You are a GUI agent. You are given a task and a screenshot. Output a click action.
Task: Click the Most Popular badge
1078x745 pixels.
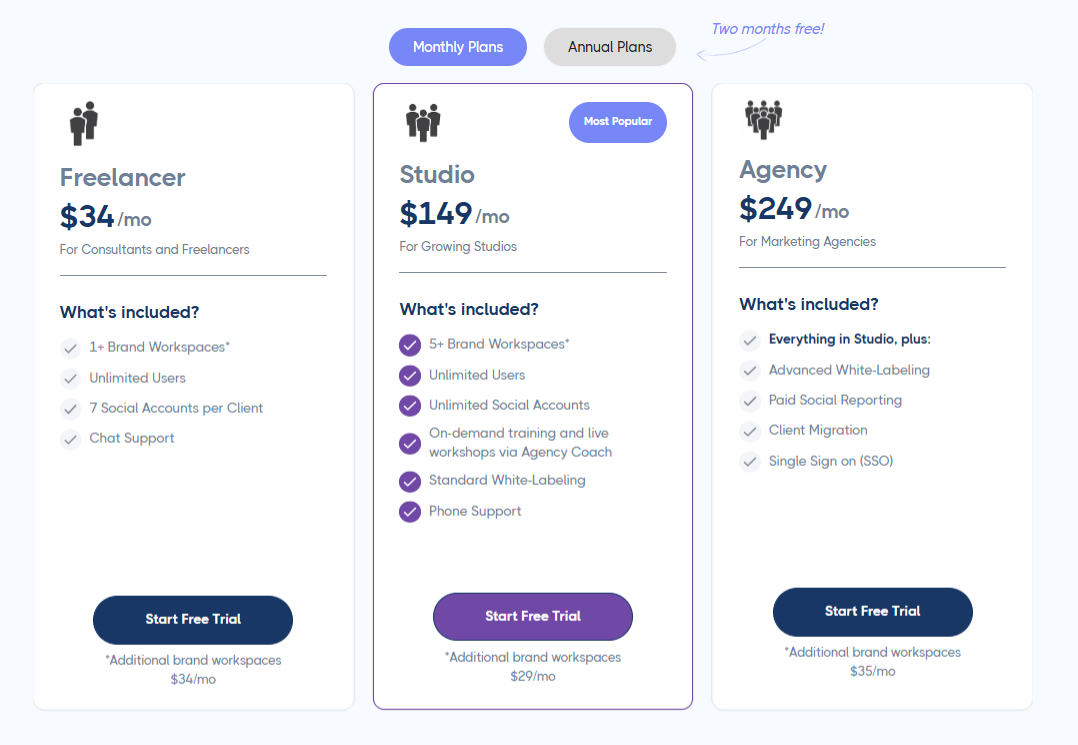pos(617,121)
